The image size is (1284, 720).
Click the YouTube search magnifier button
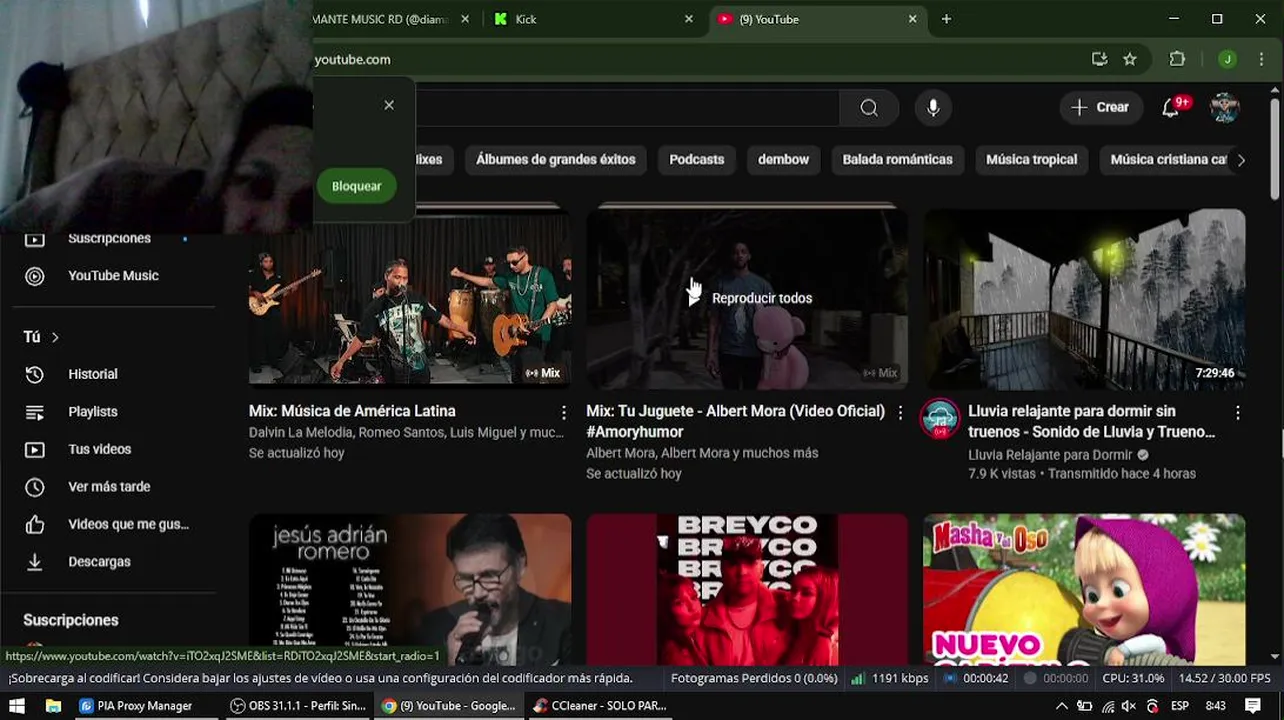click(869, 108)
